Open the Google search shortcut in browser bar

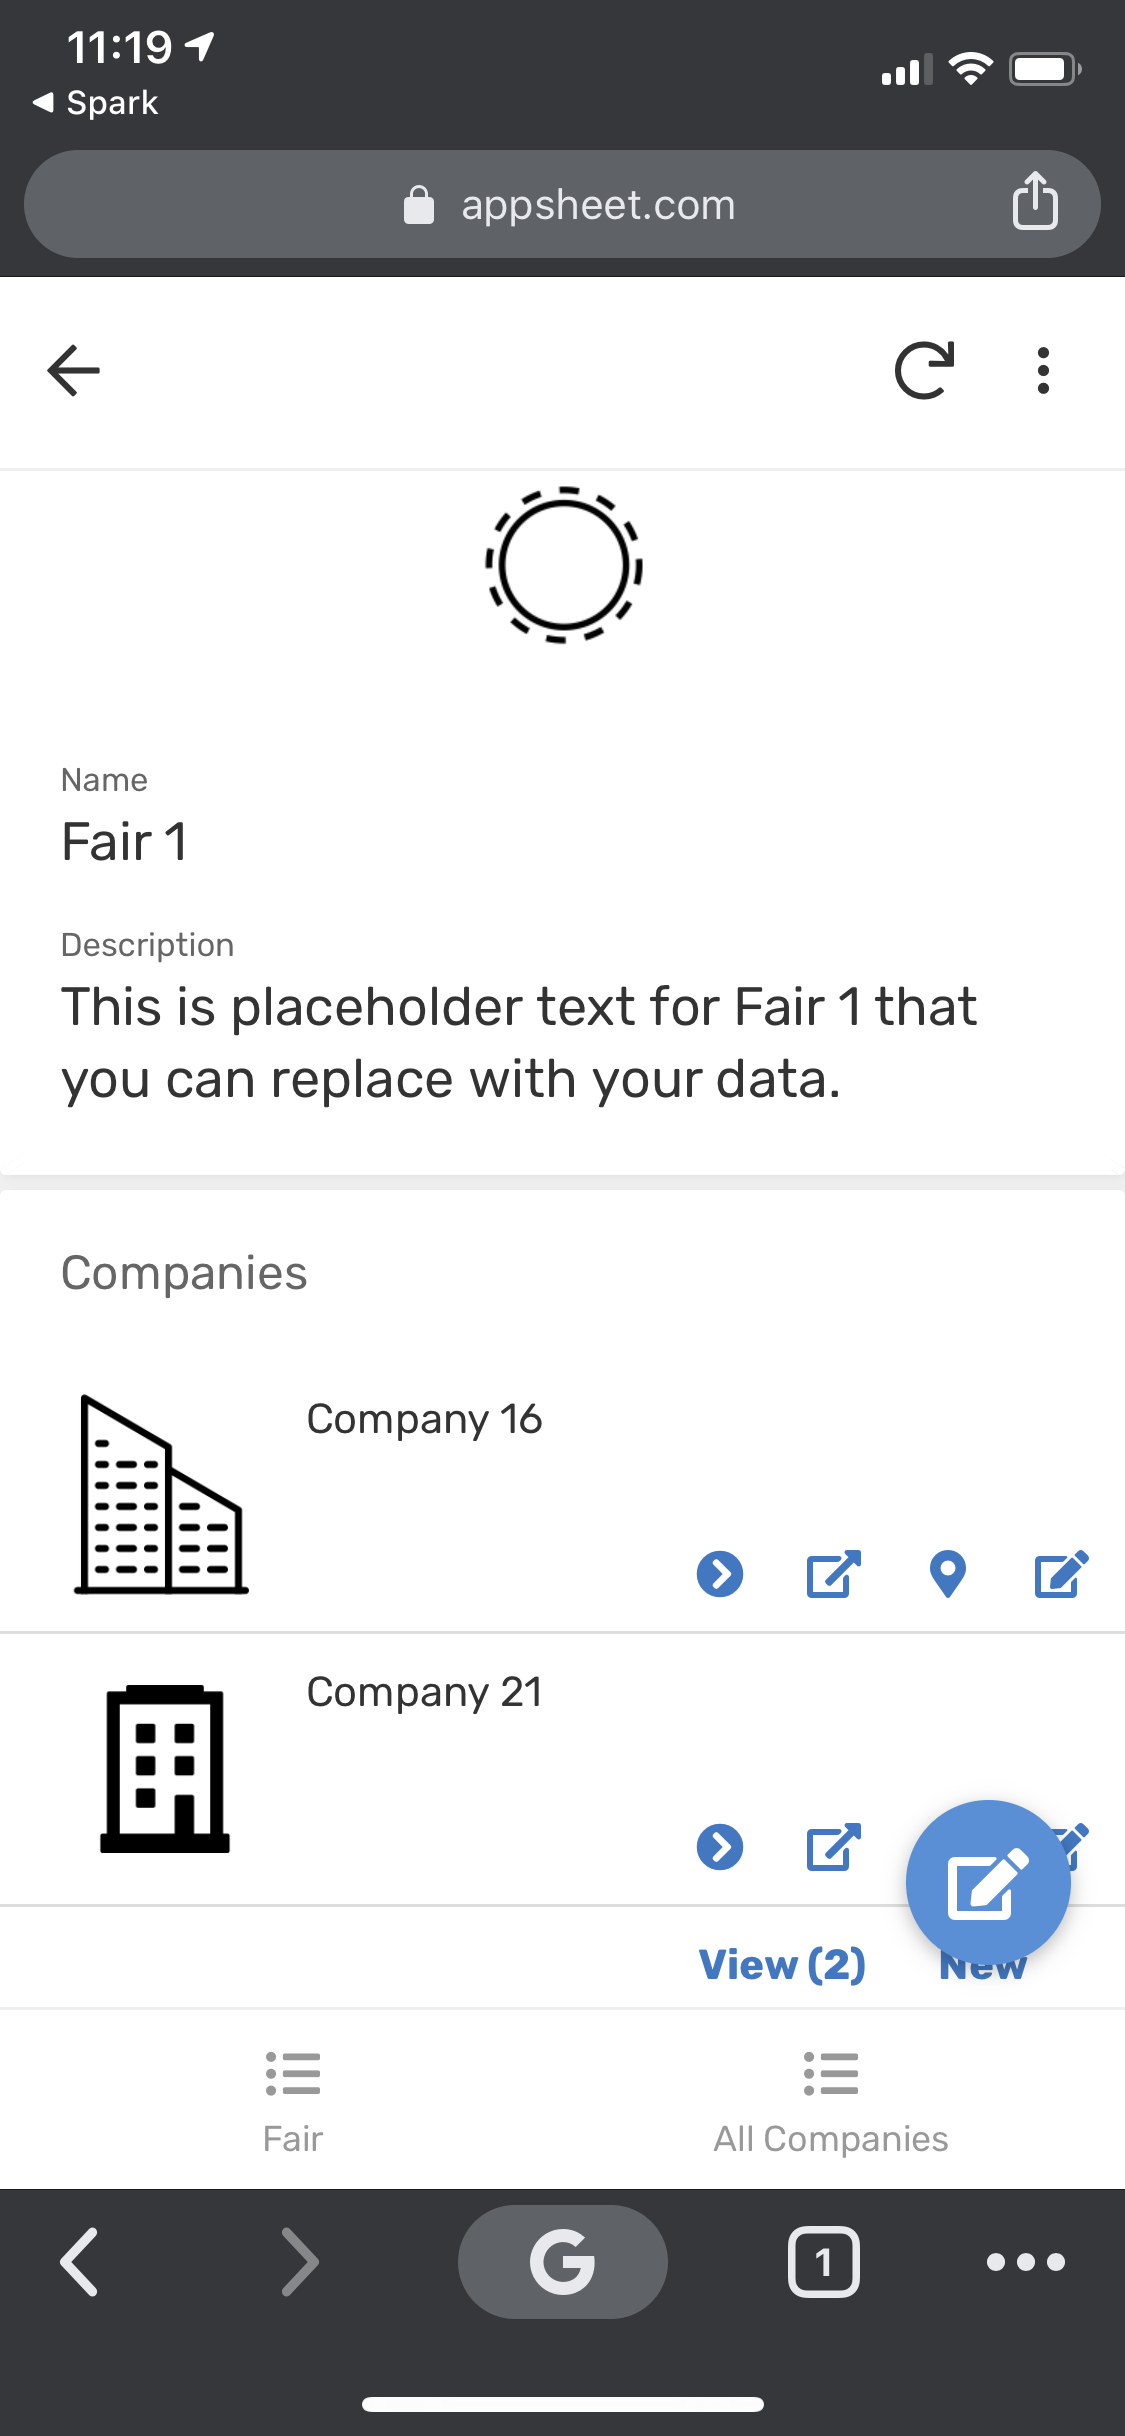pos(562,2262)
